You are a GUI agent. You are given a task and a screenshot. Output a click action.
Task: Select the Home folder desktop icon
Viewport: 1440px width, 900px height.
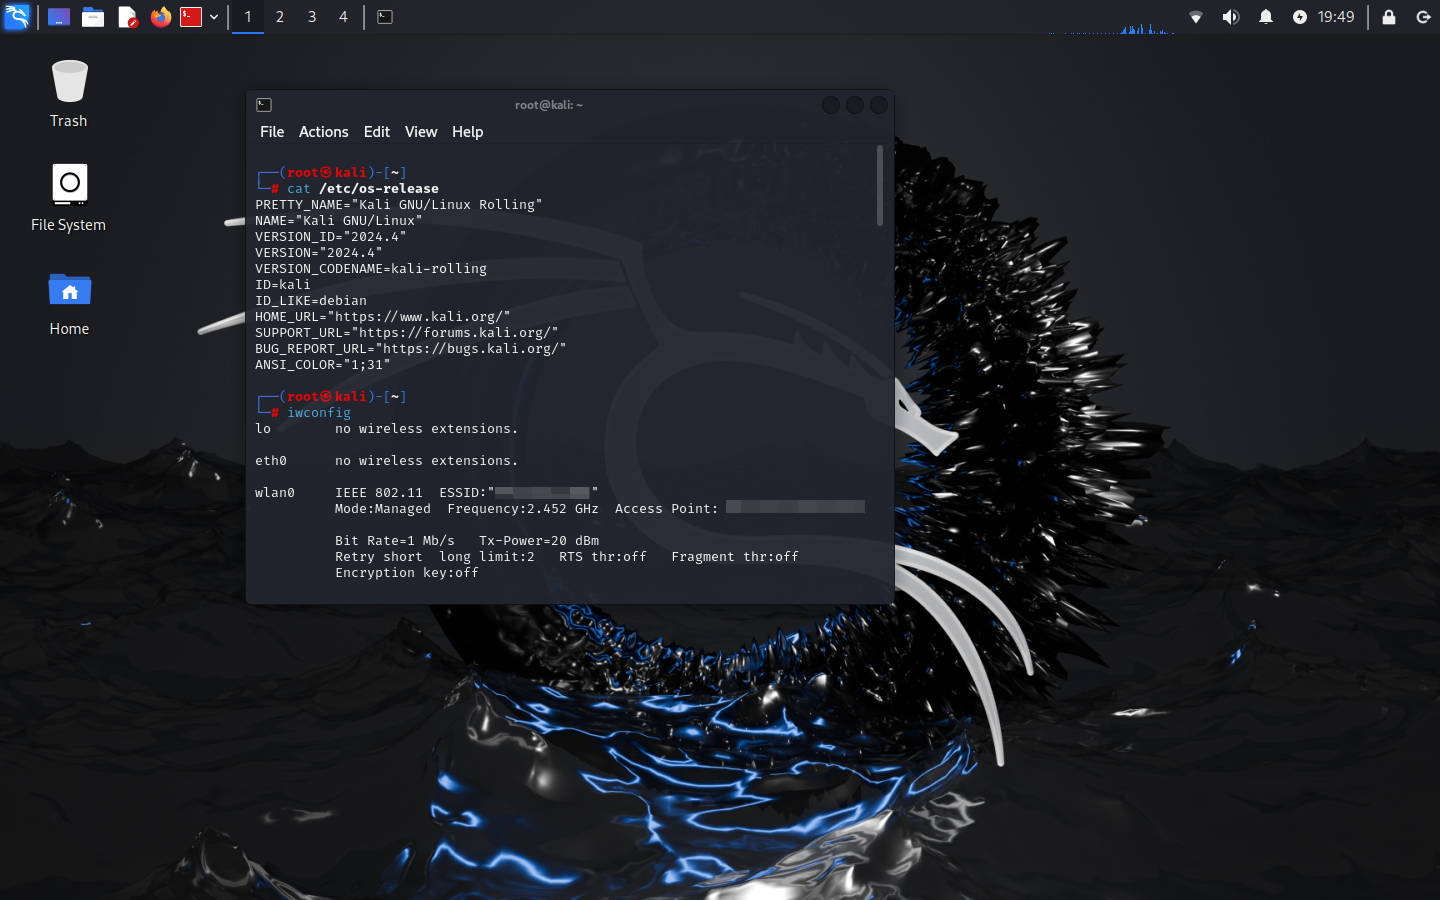pos(69,304)
